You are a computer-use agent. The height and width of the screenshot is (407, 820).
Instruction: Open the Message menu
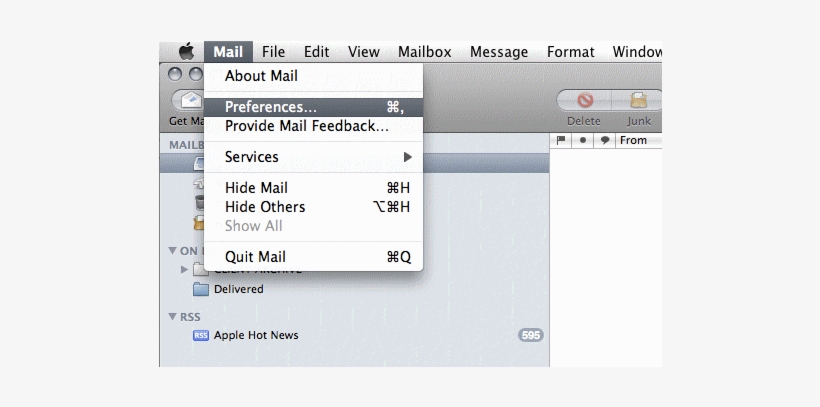[499, 52]
